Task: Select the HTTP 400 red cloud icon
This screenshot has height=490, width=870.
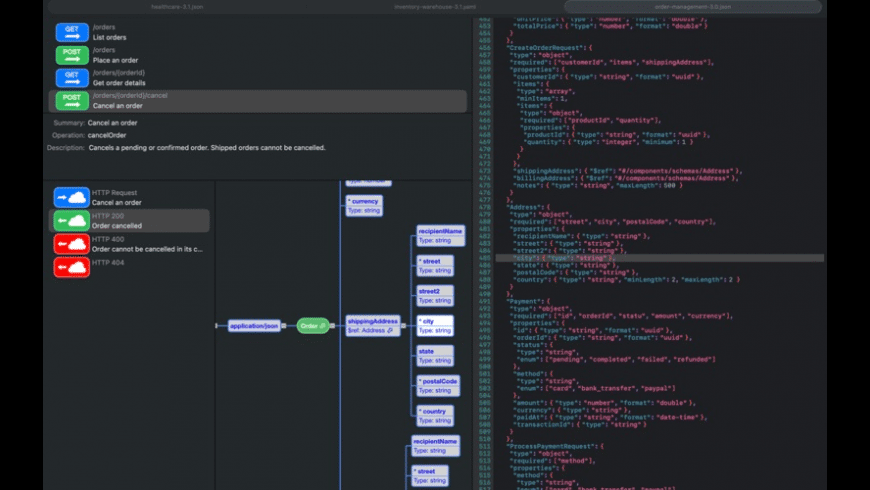Action: click(72, 244)
